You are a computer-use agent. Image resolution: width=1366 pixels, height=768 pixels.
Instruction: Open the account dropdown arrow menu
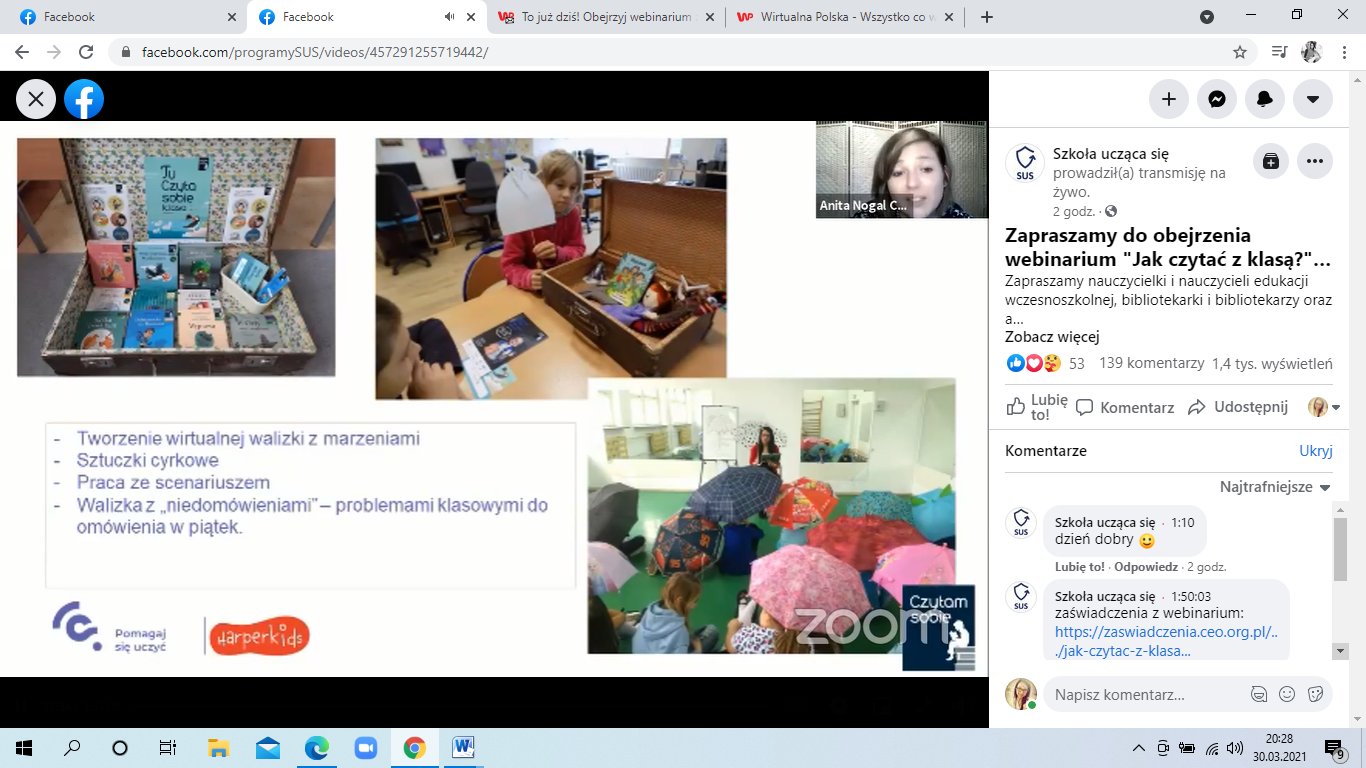(1313, 99)
